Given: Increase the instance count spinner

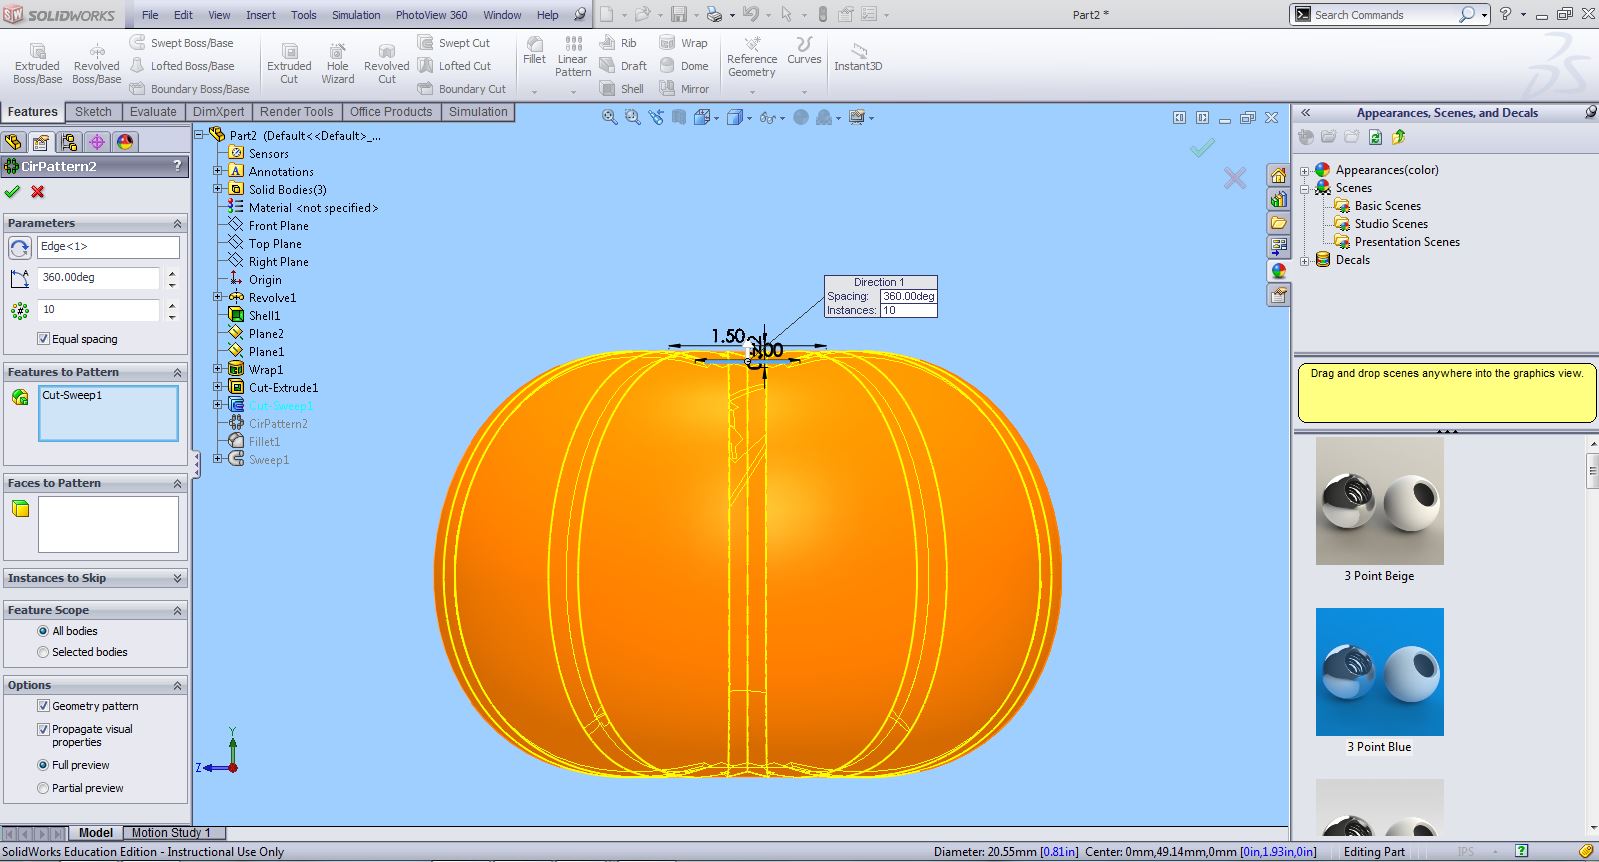Looking at the screenshot, I should tap(172, 305).
